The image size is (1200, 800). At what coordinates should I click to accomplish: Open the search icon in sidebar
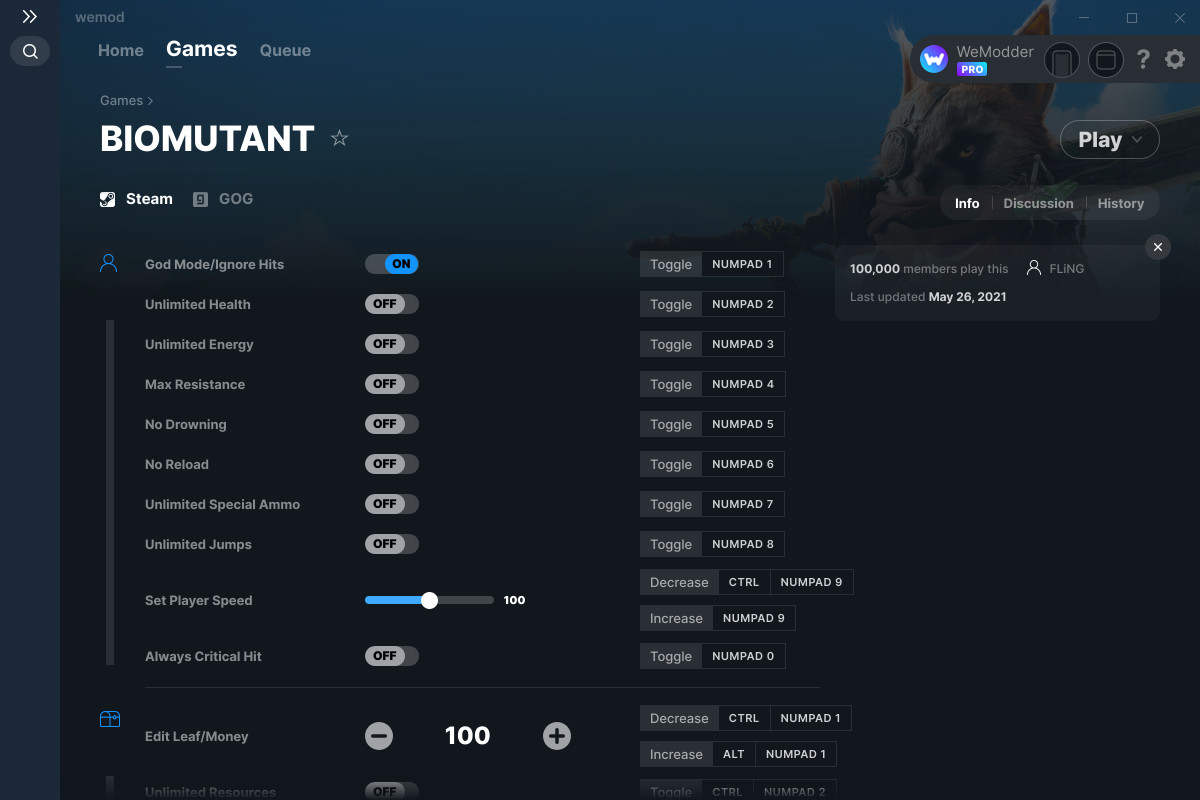click(x=30, y=51)
